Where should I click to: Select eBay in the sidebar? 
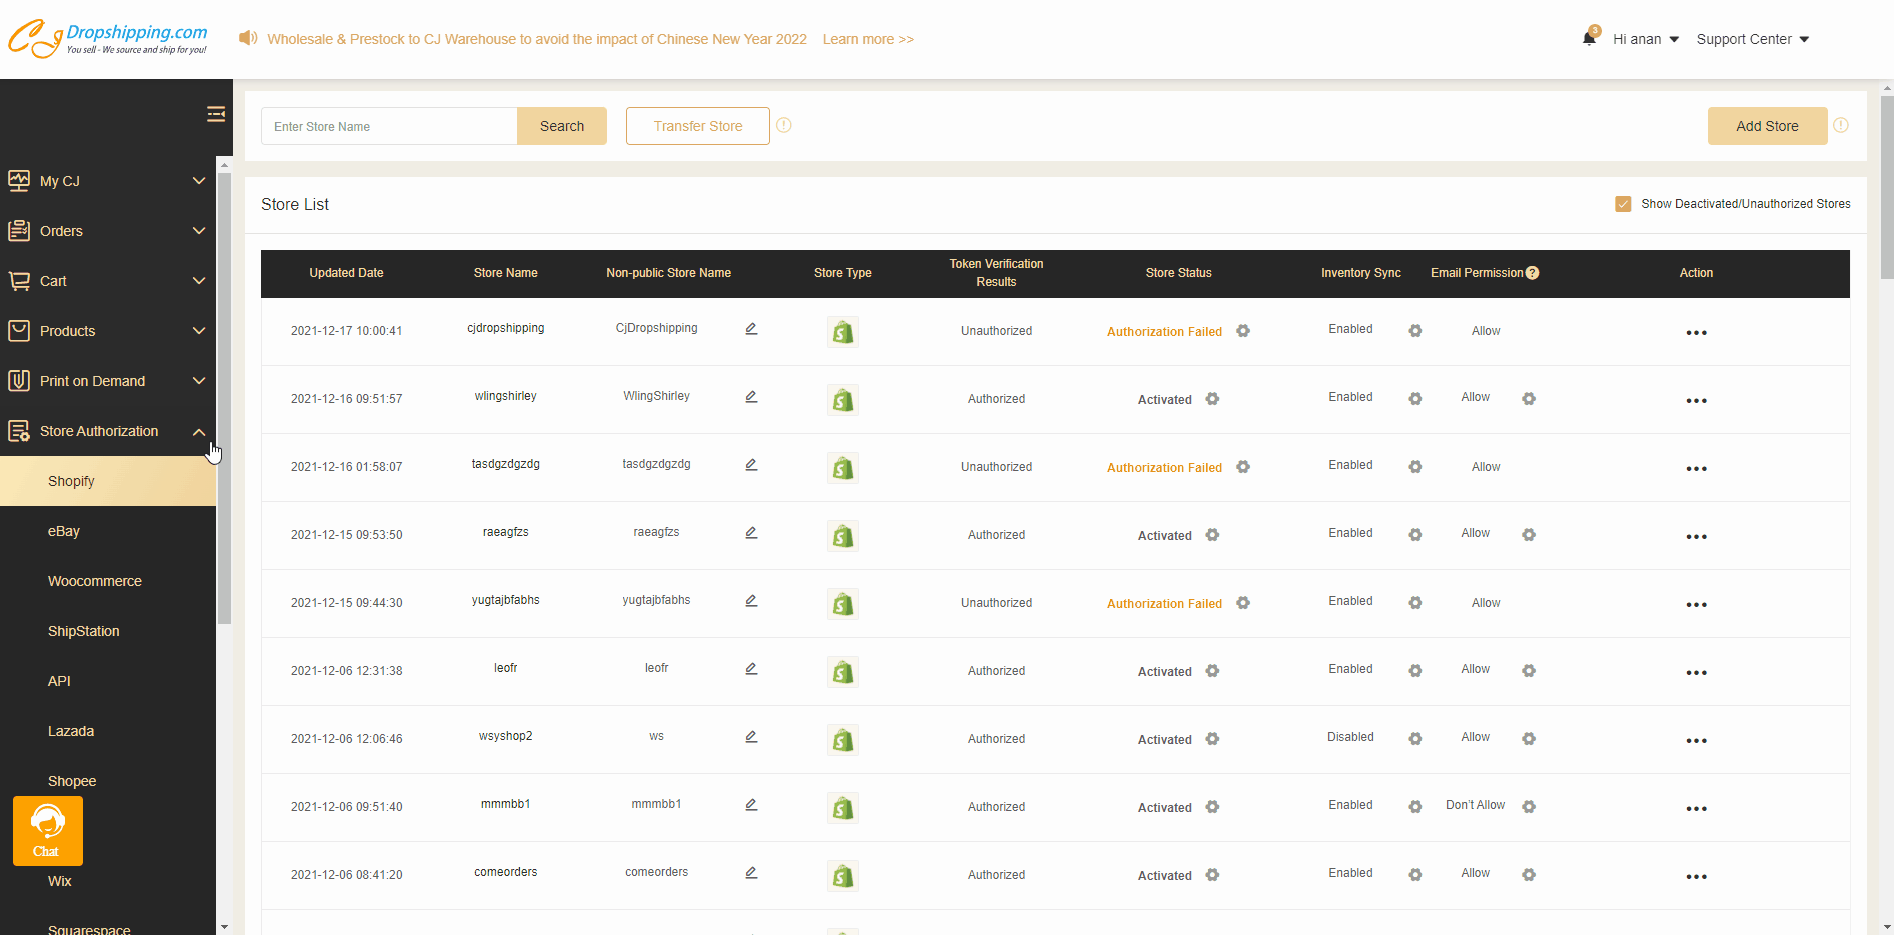tap(64, 531)
